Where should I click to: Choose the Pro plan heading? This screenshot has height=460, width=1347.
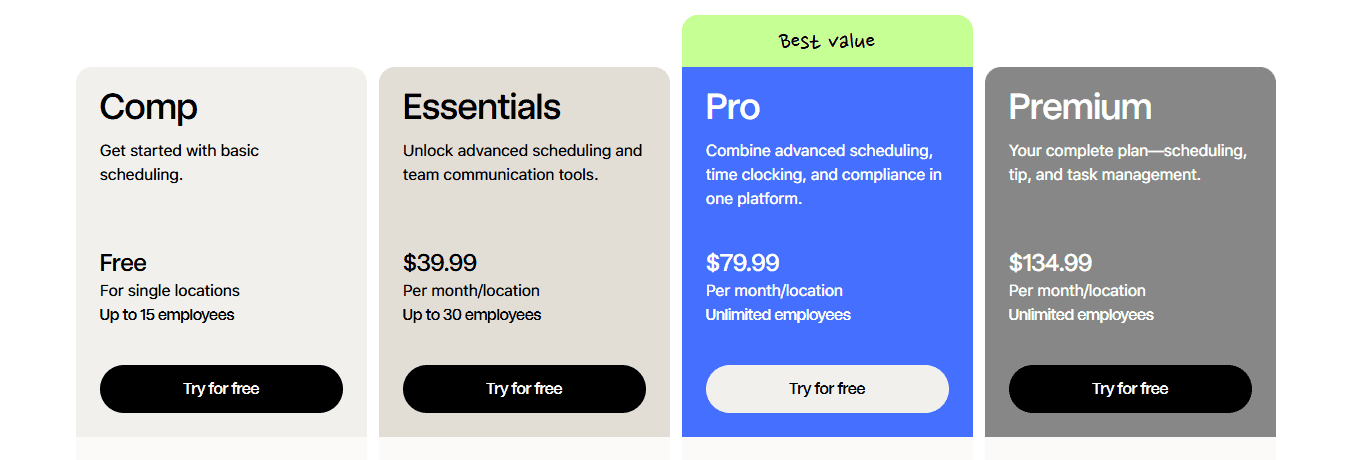click(733, 107)
